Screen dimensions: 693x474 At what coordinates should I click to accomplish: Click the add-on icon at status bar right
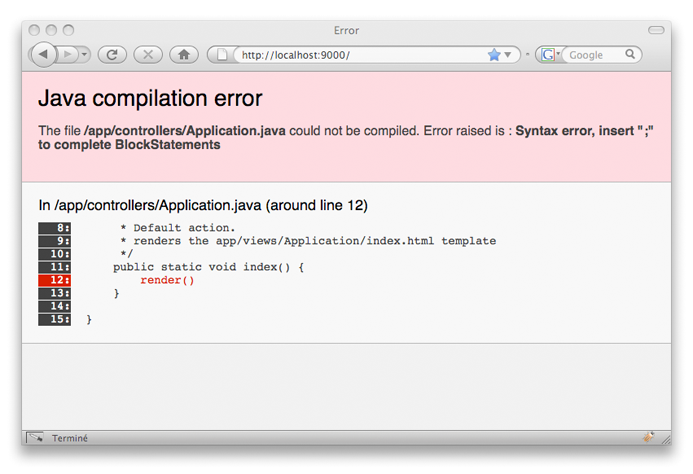648,437
